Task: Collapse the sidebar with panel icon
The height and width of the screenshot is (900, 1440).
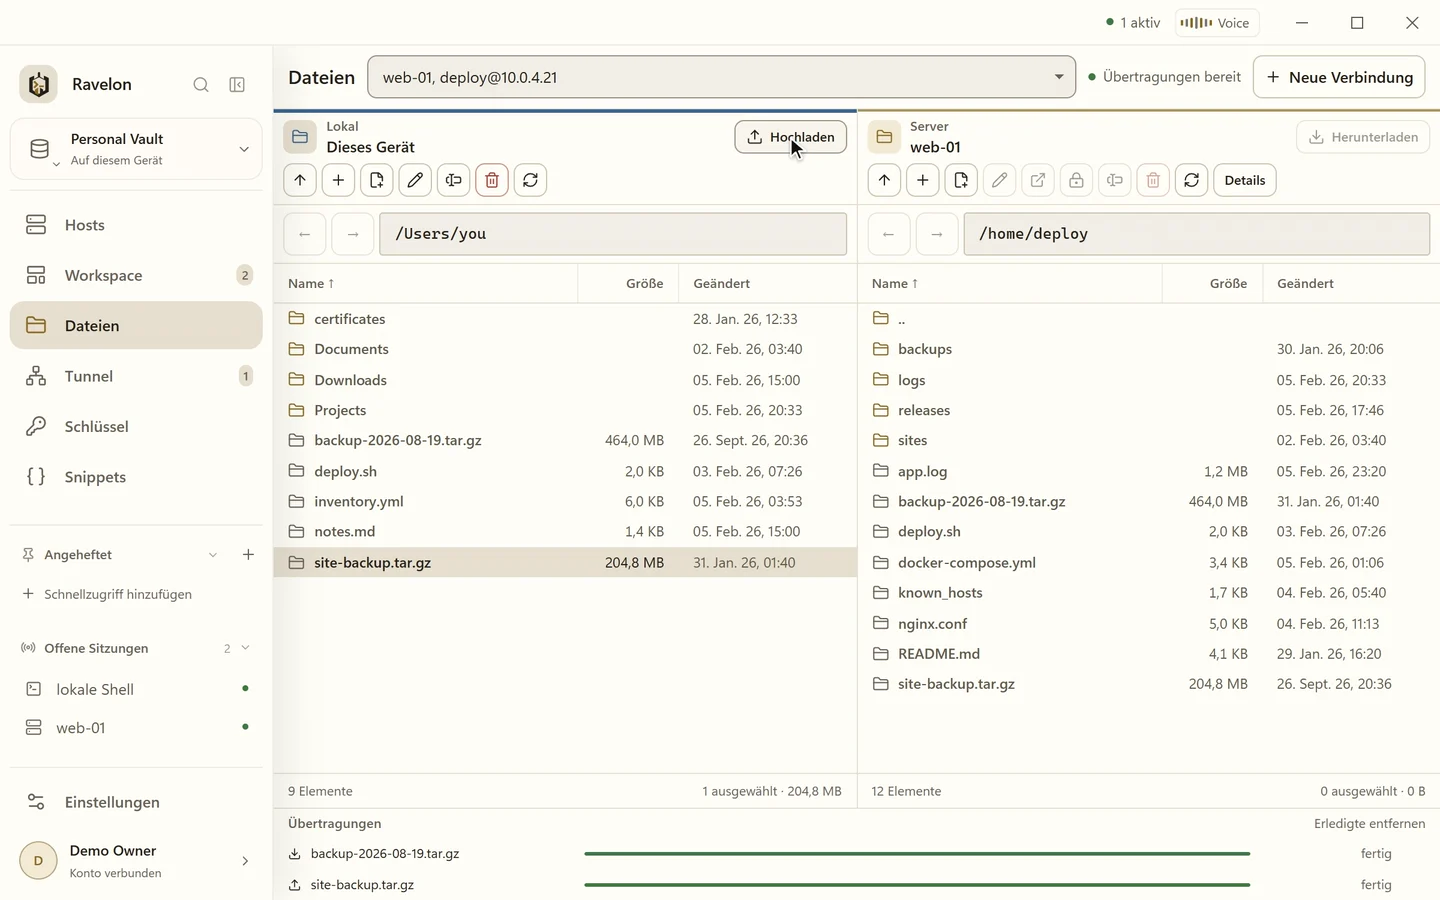Action: pyautogui.click(x=237, y=85)
